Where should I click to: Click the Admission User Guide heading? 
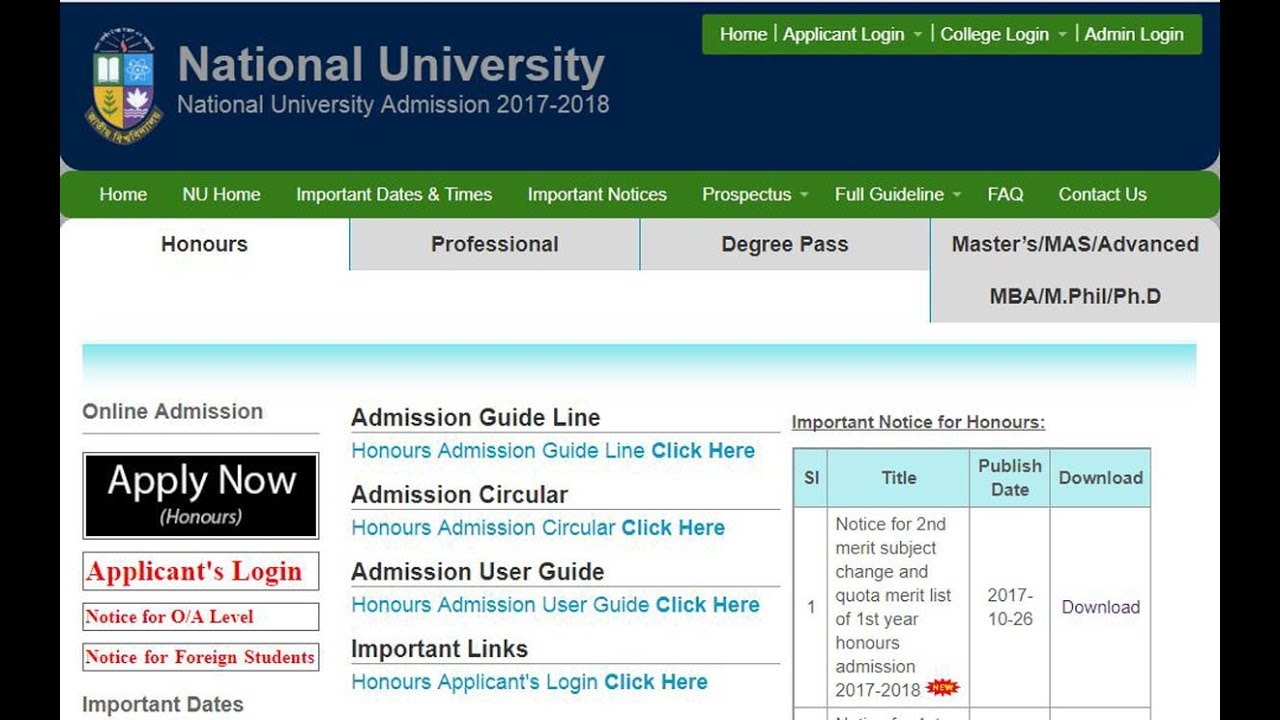(x=478, y=572)
